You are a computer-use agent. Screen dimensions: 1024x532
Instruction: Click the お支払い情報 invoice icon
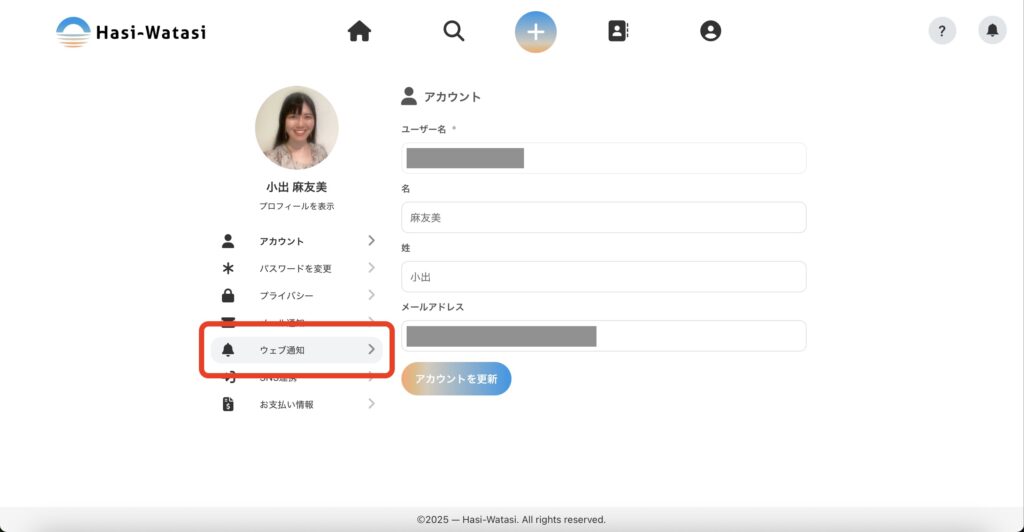coord(228,404)
